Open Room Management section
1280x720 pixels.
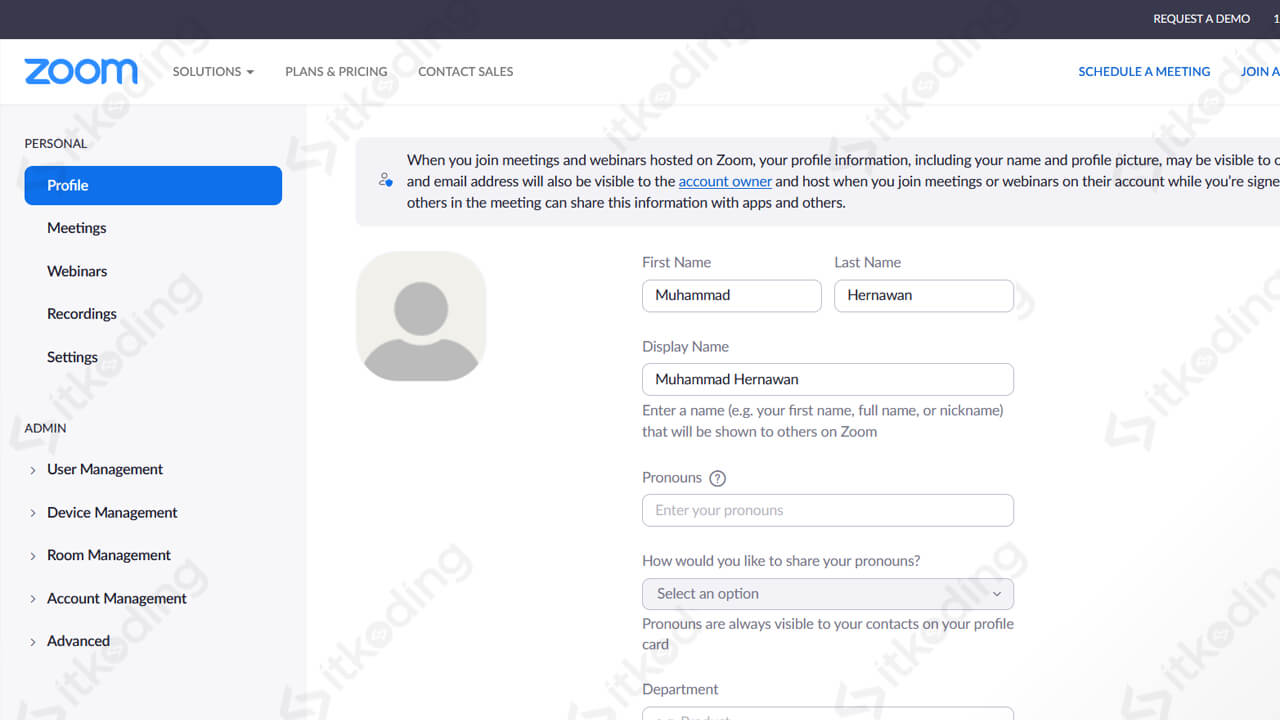(109, 555)
